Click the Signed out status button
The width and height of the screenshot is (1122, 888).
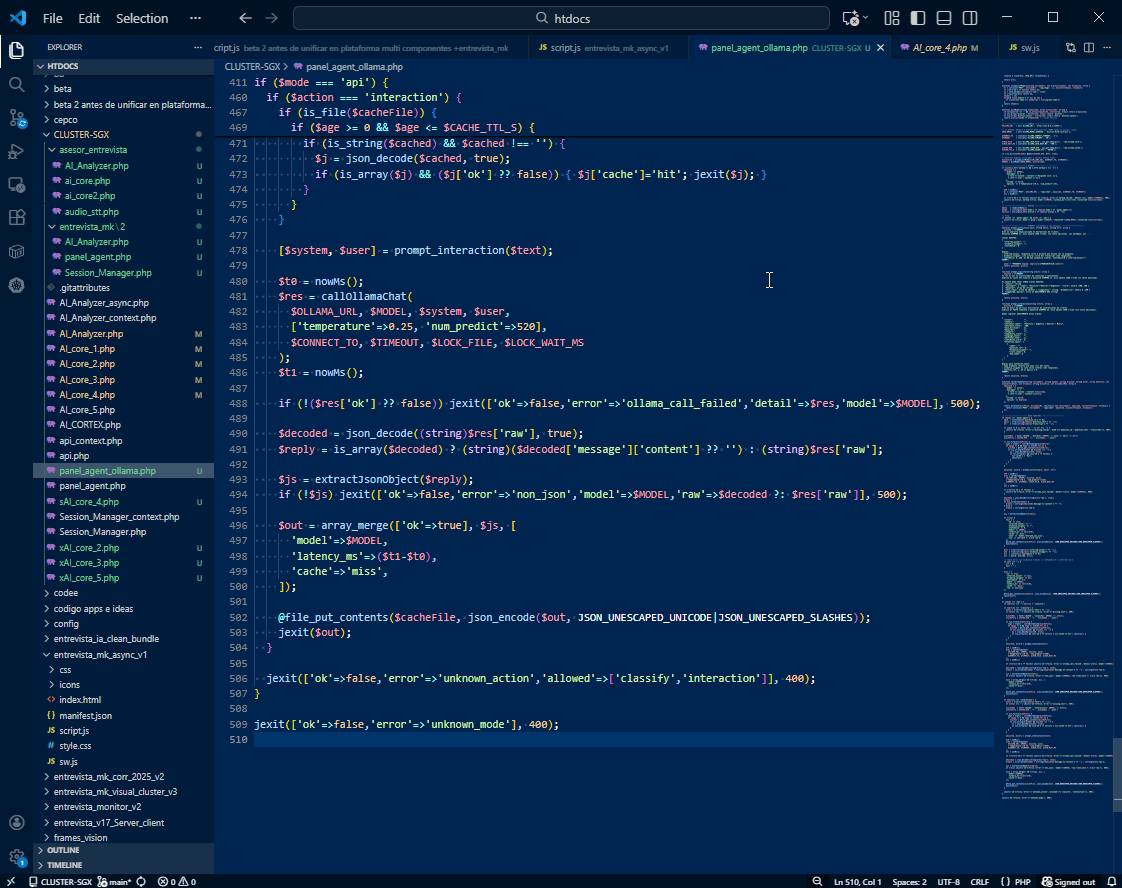tap(1068, 881)
